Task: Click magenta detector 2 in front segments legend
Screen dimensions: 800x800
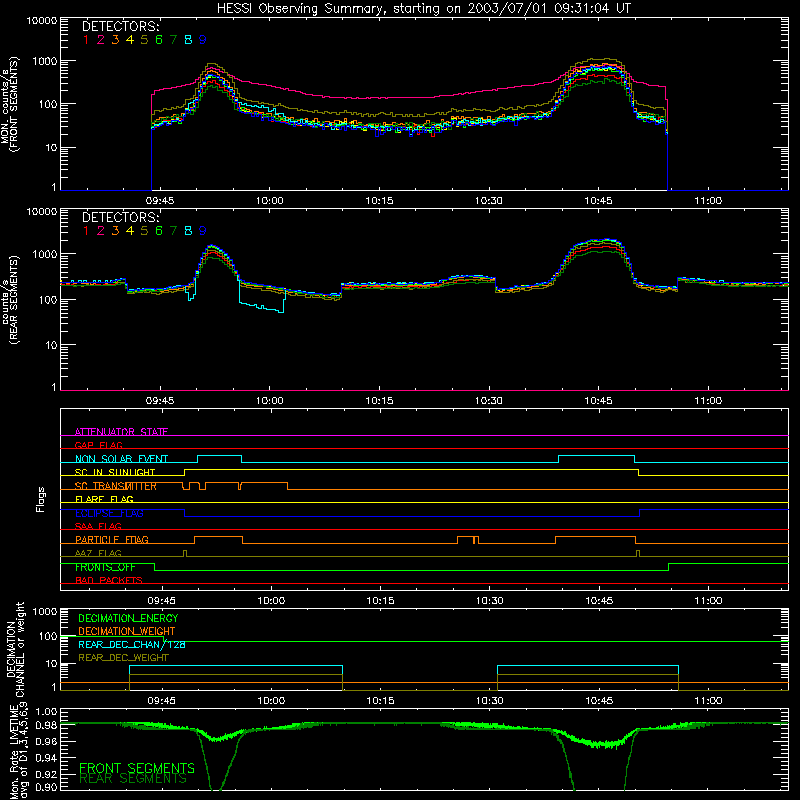Action: 101,40
